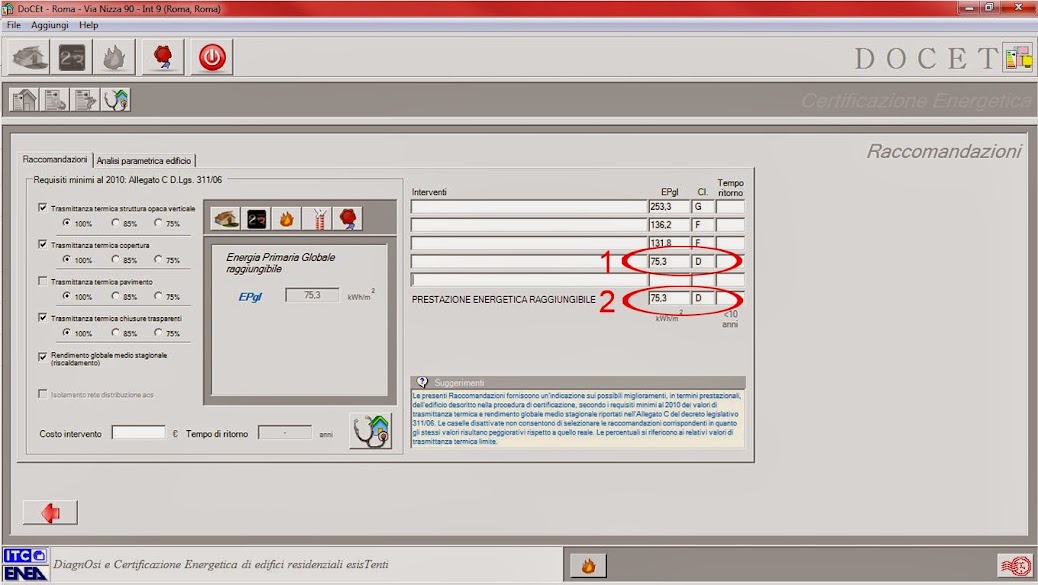Click the flame button in the bottom bar

click(x=588, y=566)
